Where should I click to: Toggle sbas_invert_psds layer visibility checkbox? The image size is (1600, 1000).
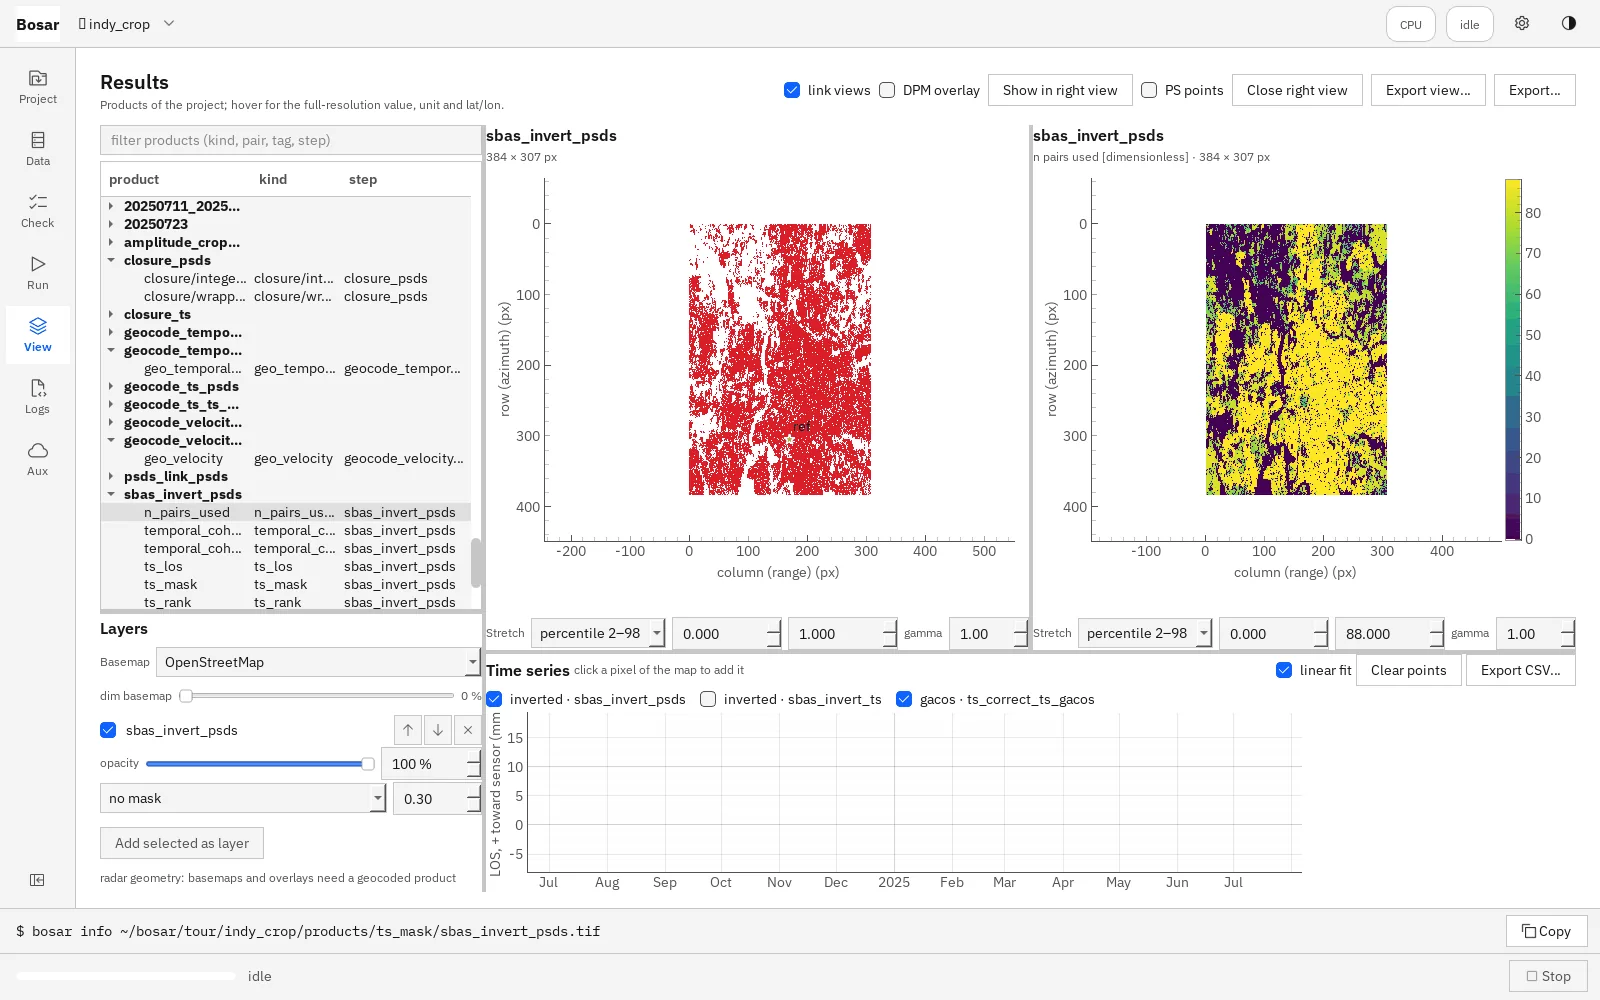pyautogui.click(x=108, y=730)
